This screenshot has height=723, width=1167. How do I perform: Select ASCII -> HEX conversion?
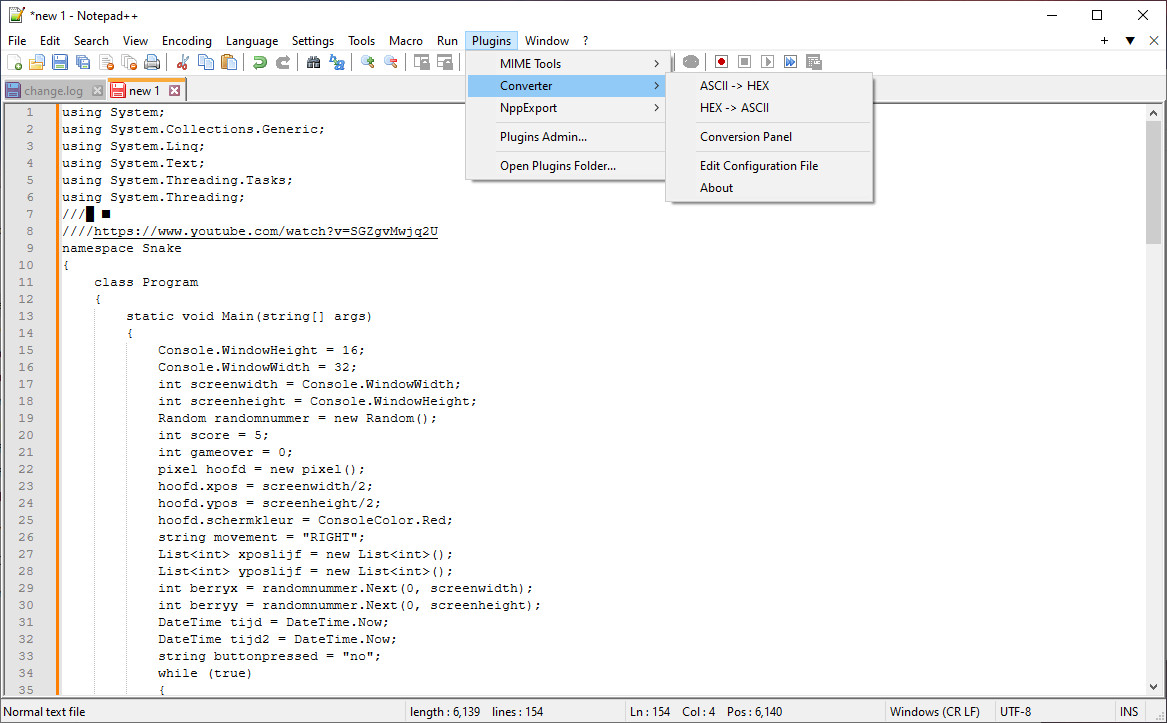[x=737, y=86]
